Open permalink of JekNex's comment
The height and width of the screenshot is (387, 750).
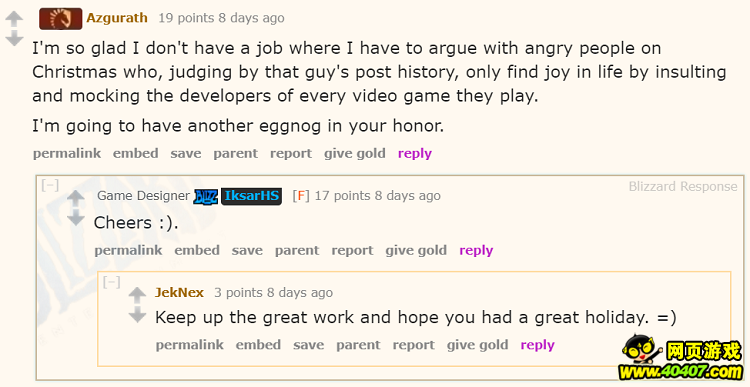tap(189, 345)
